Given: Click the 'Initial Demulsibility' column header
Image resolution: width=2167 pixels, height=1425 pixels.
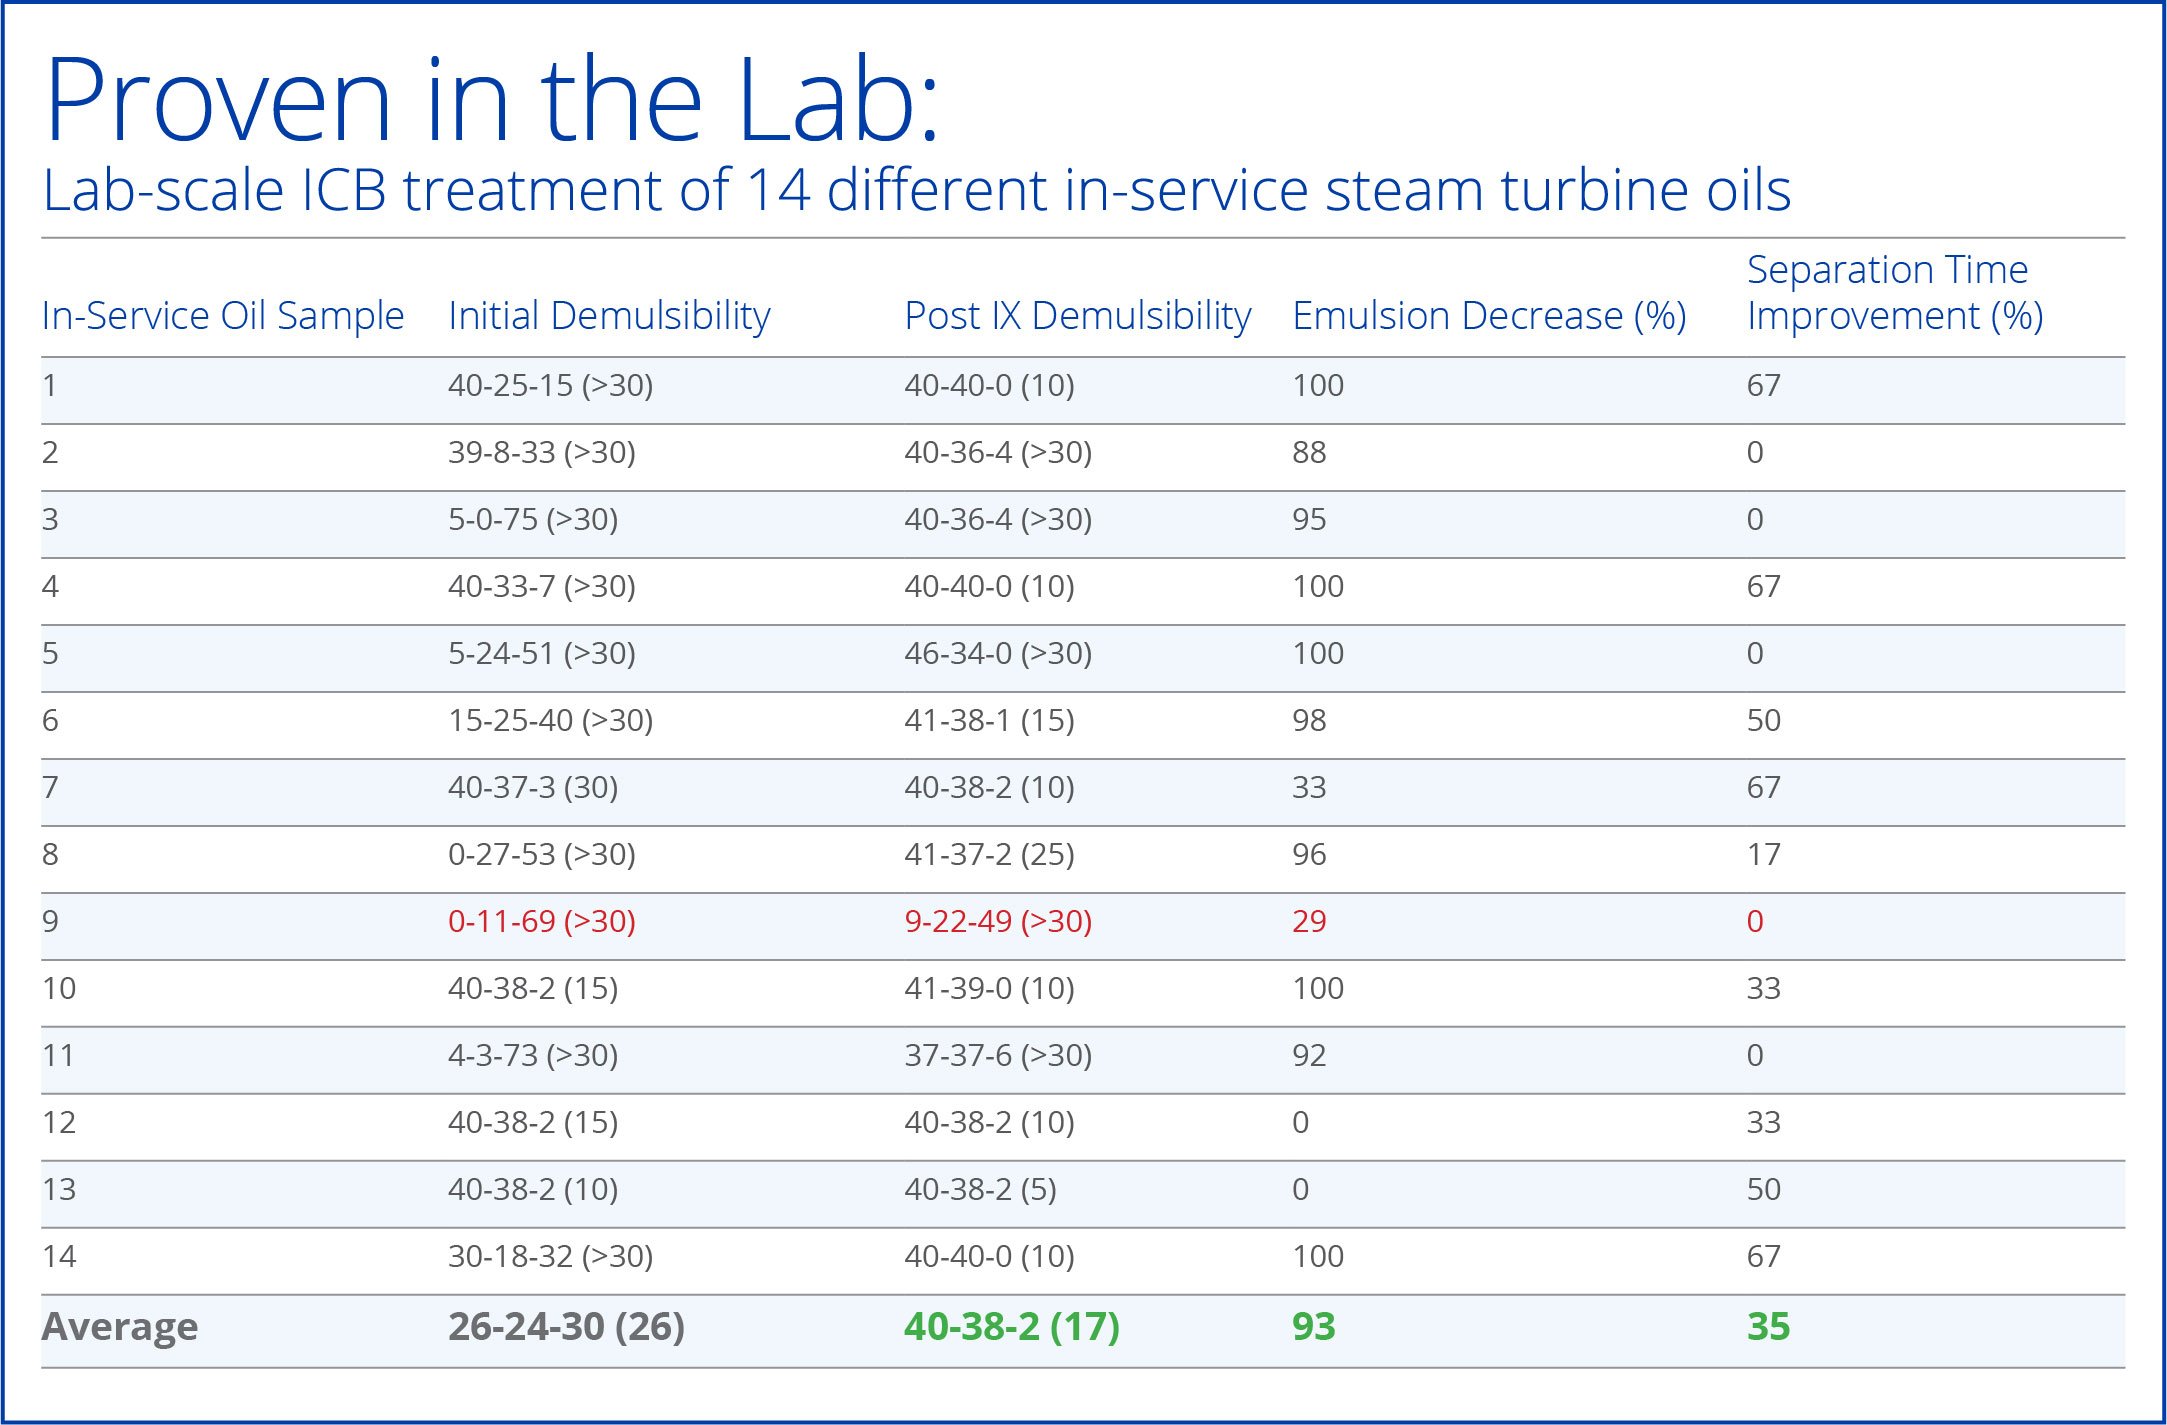Looking at the screenshot, I should coord(609,315).
